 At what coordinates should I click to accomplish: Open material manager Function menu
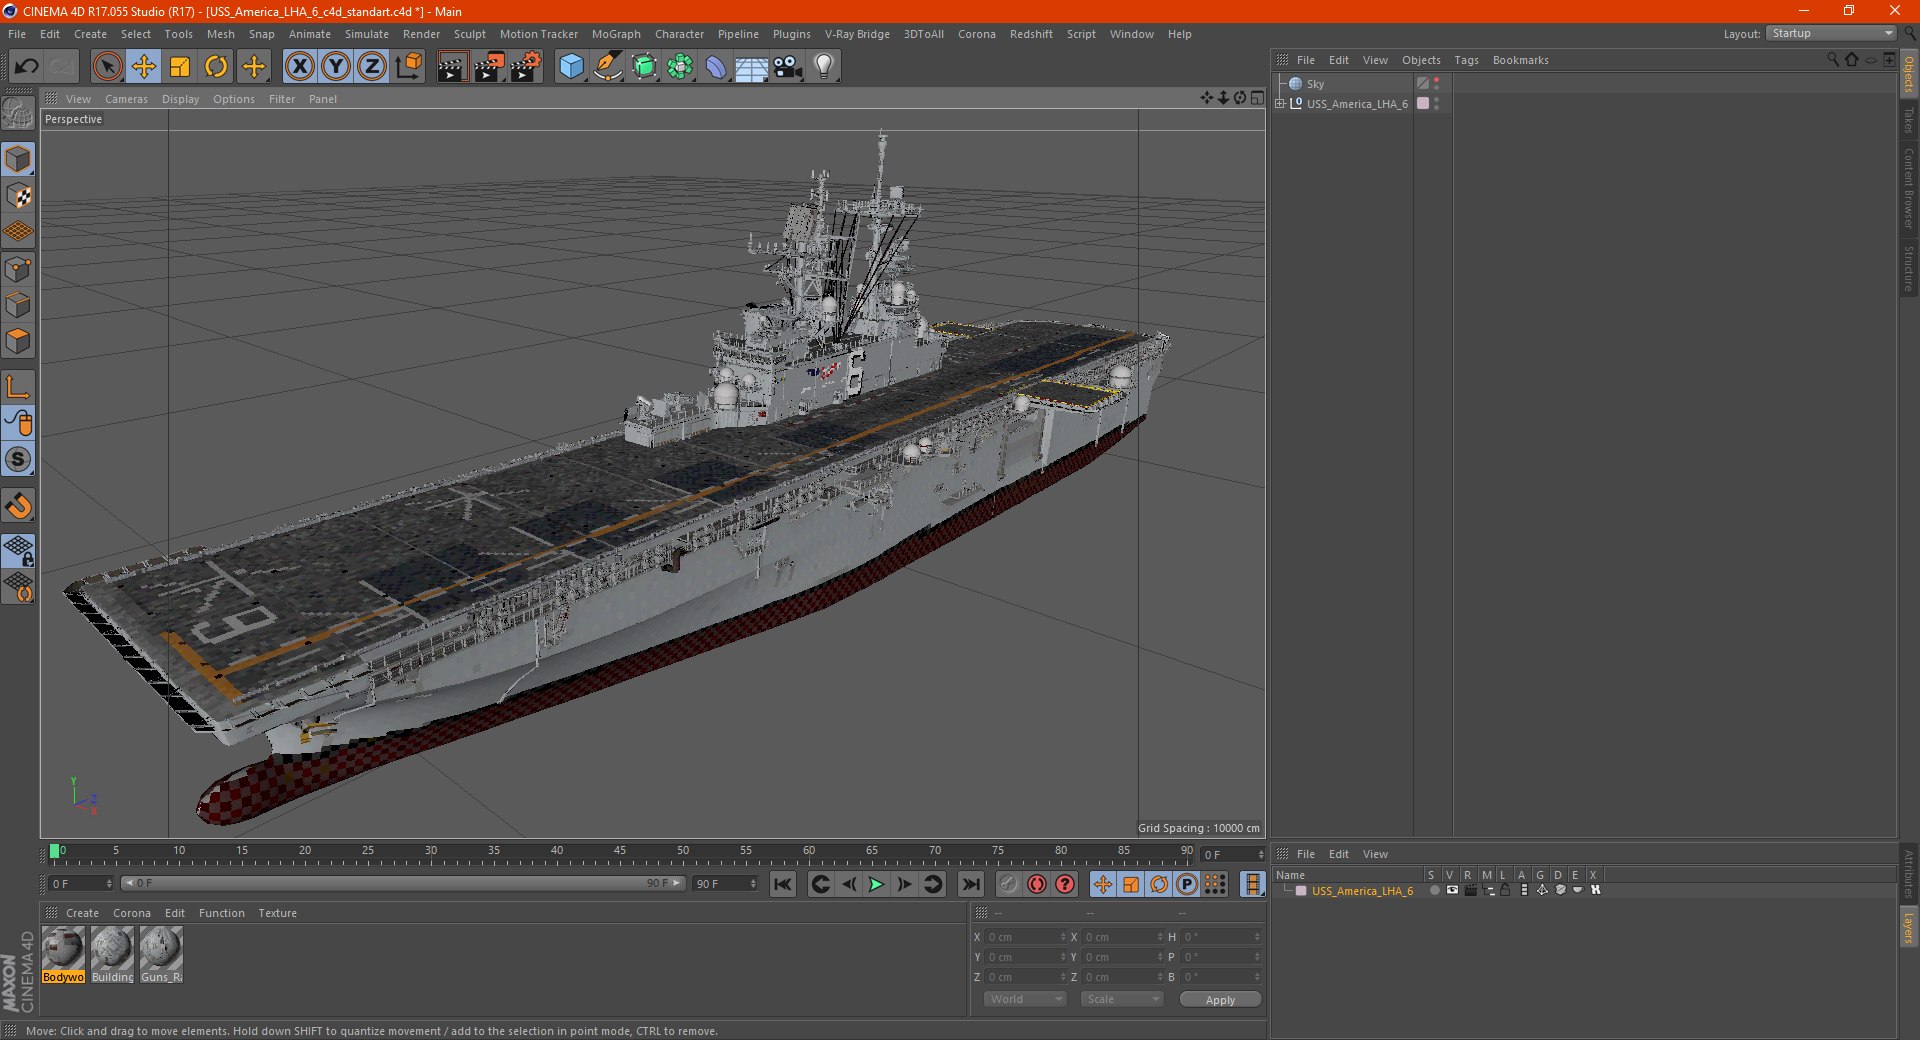pyautogui.click(x=221, y=913)
